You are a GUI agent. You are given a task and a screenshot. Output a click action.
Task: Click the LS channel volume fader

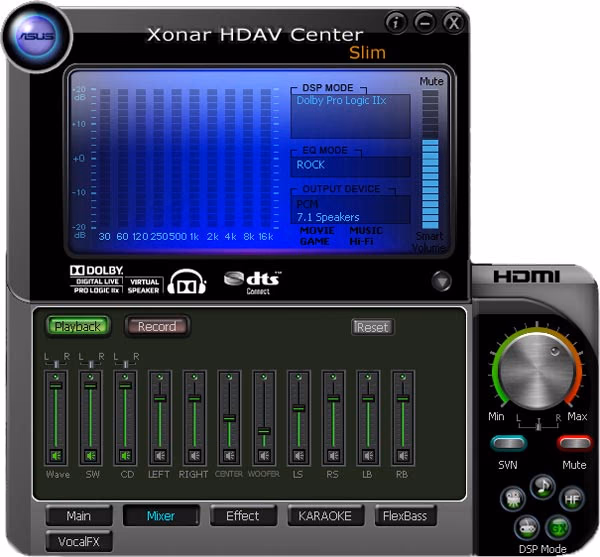[x=299, y=408]
